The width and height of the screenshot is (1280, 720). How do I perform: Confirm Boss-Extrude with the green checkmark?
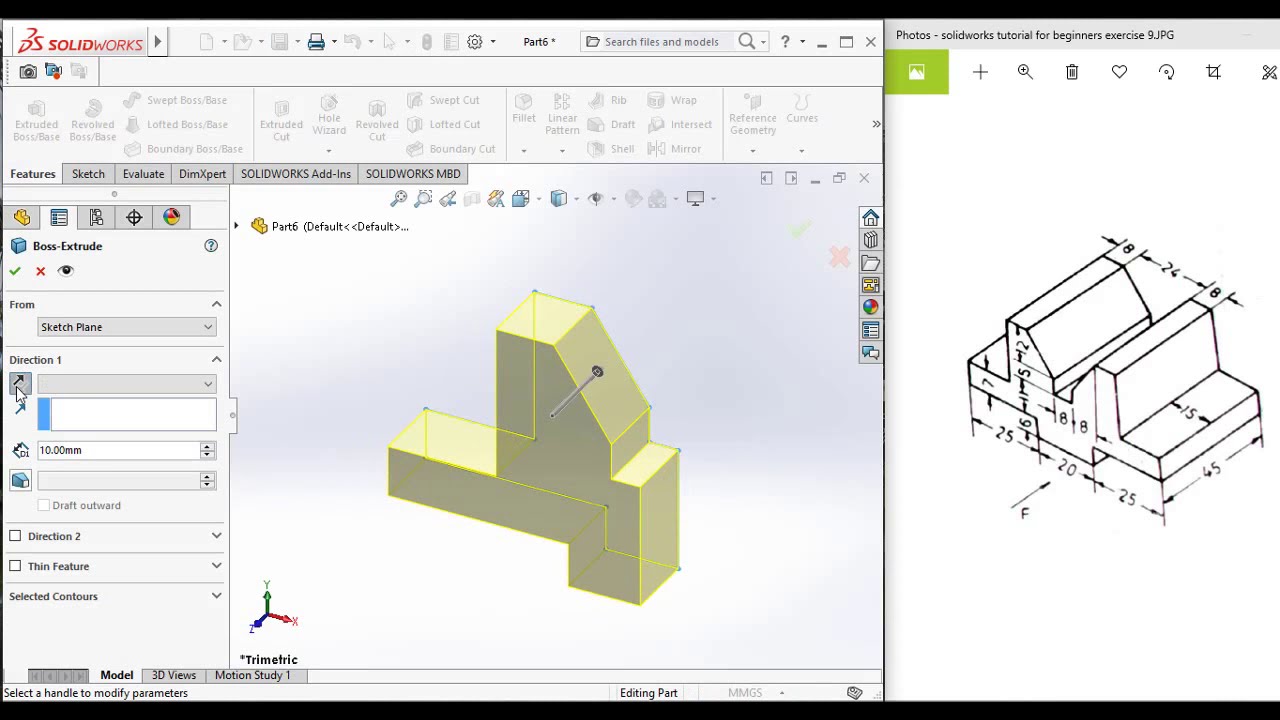(15, 271)
